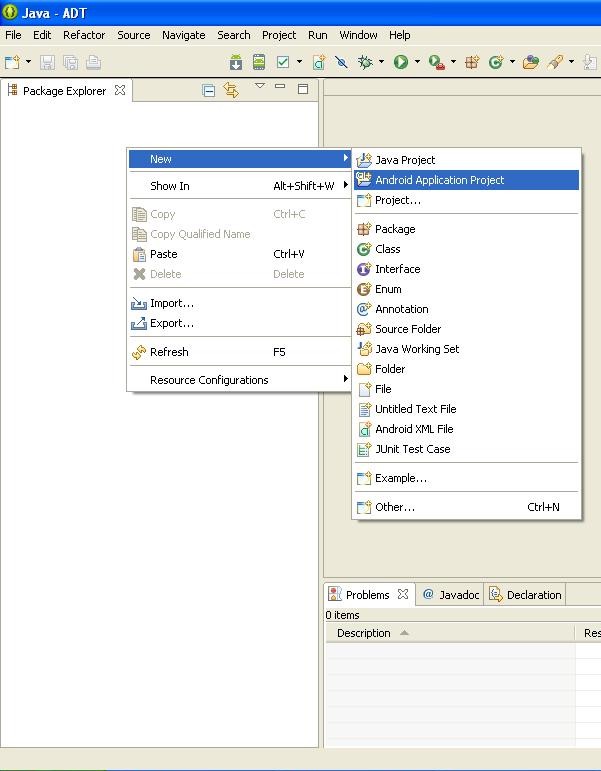This screenshot has width=601, height=771.
Task: Open the New wizard dropdown arrow
Action: 28,62
